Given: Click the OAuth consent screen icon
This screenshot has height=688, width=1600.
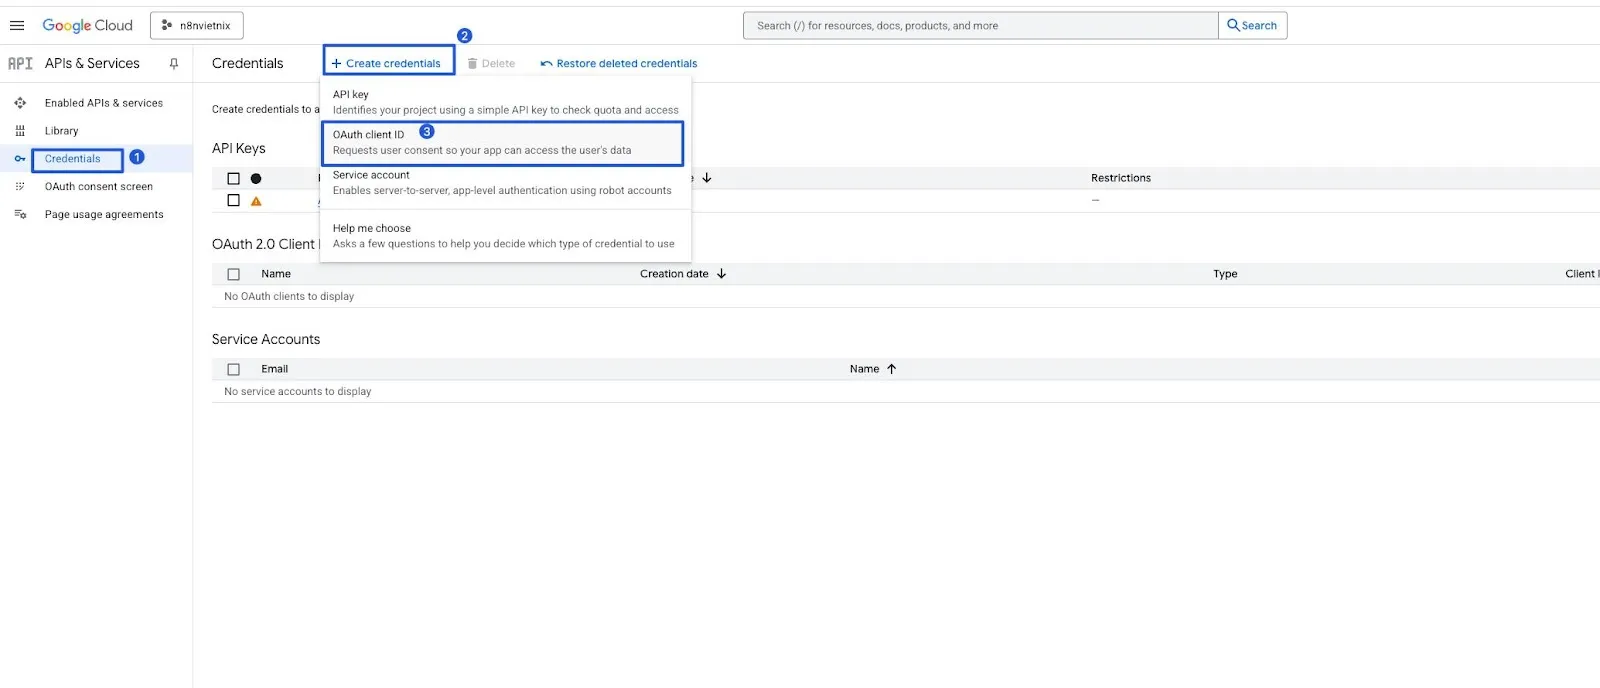Looking at the screenshot, I should point(20,187).
